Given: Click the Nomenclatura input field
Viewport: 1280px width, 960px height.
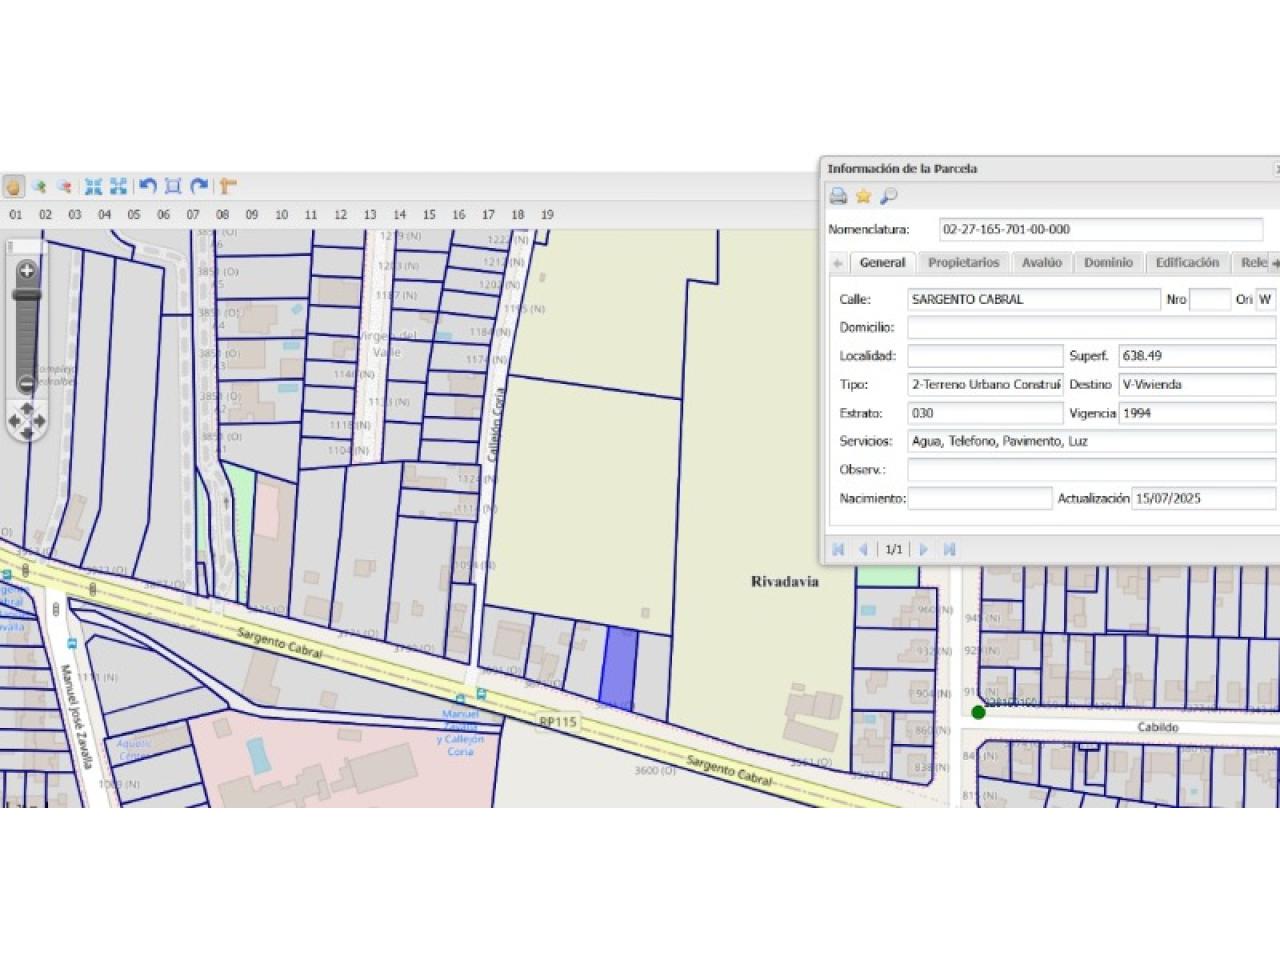Looking at the screenshot, I should point(1100,230).
